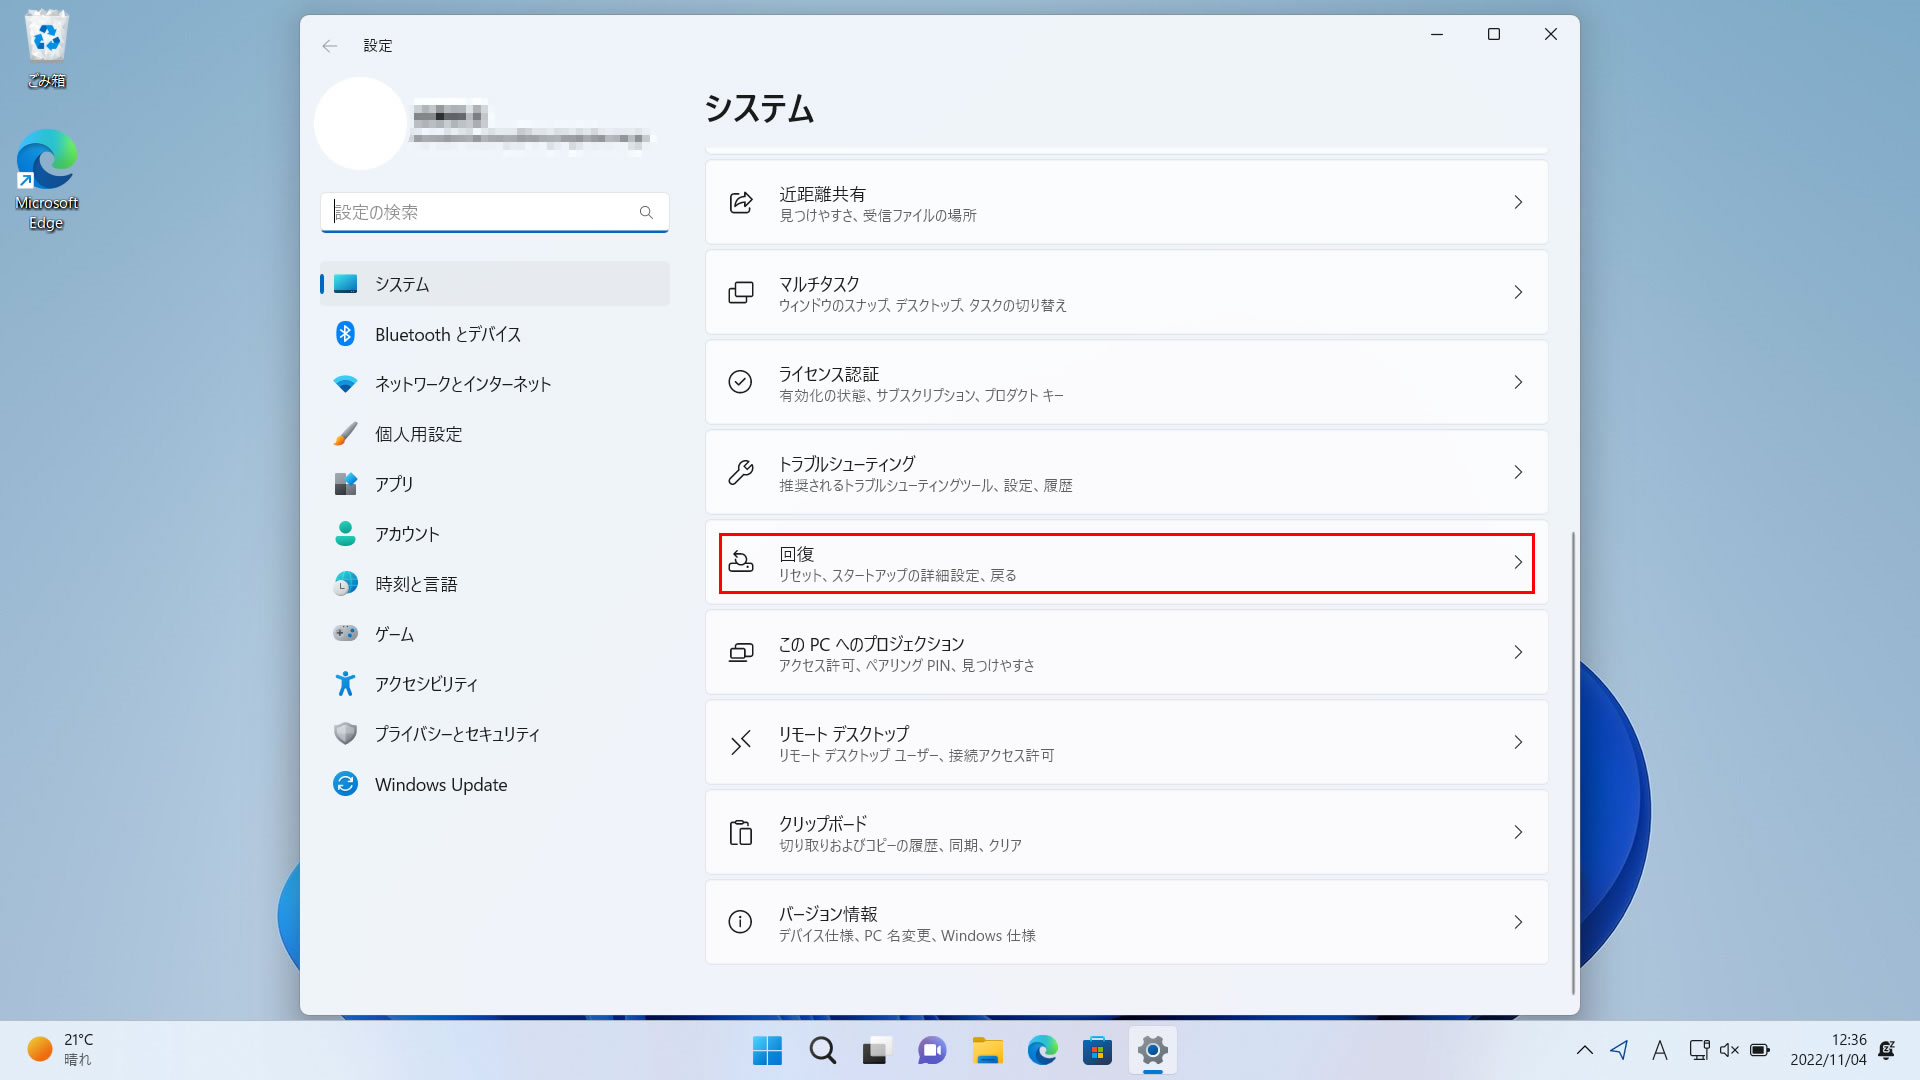The image size is (1920, 1080).
Task: Click the Settings gear on taskbar
Action: click(1152, 1051)
